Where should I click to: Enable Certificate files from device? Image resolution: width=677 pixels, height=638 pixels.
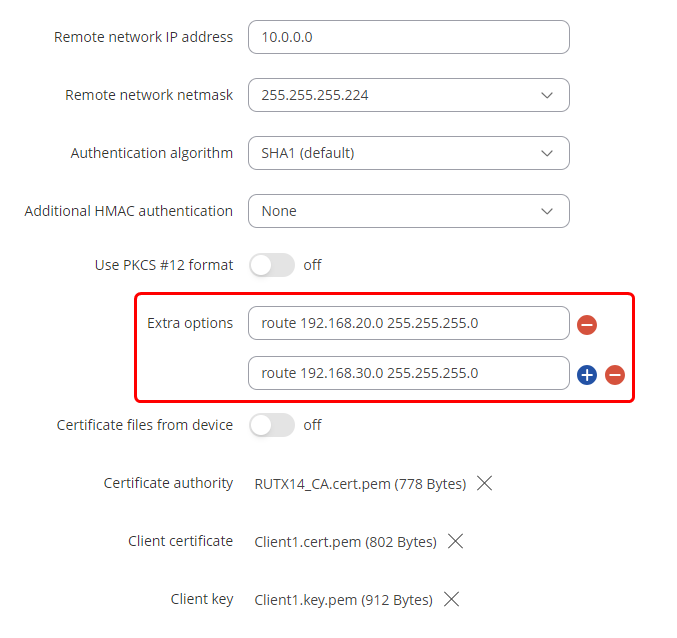point(272,425)
